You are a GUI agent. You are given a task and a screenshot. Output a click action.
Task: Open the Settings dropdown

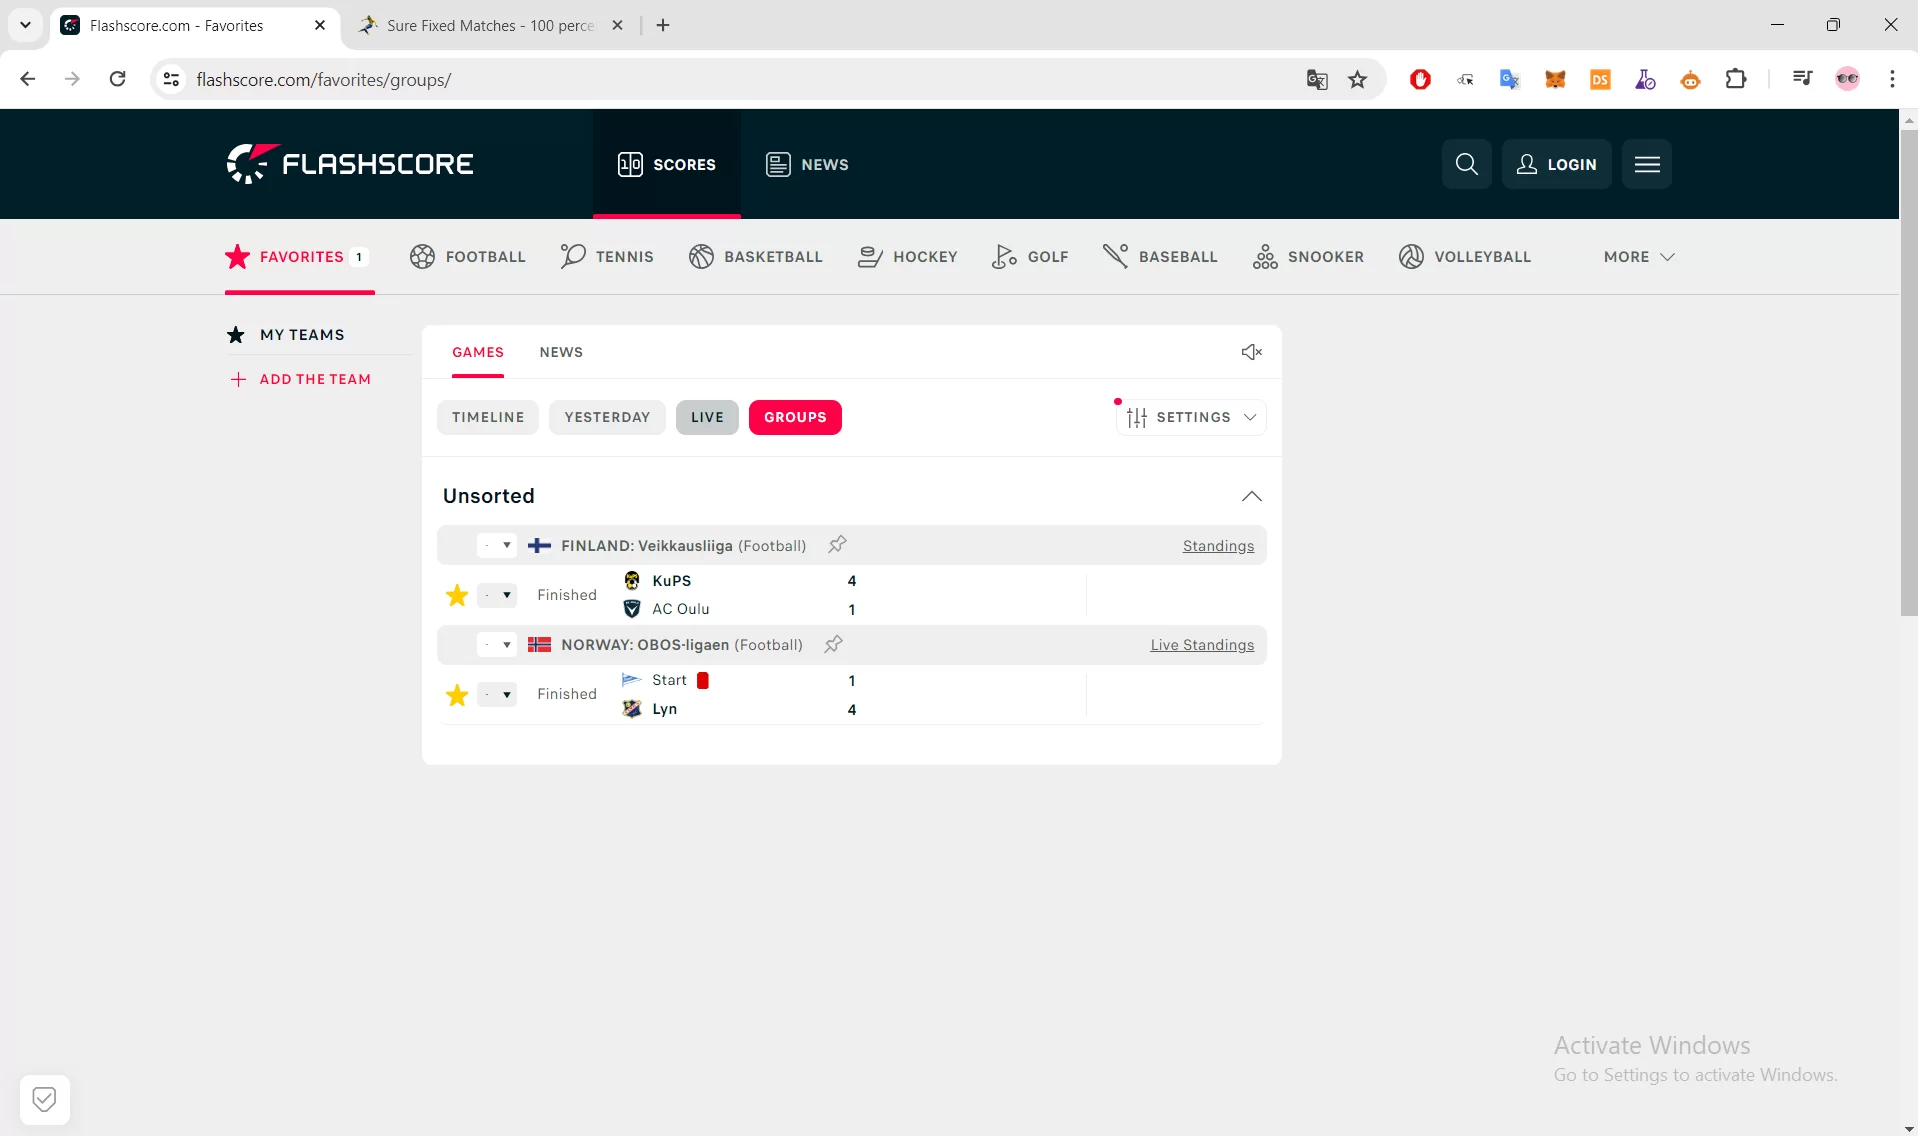pos(1191,417)
